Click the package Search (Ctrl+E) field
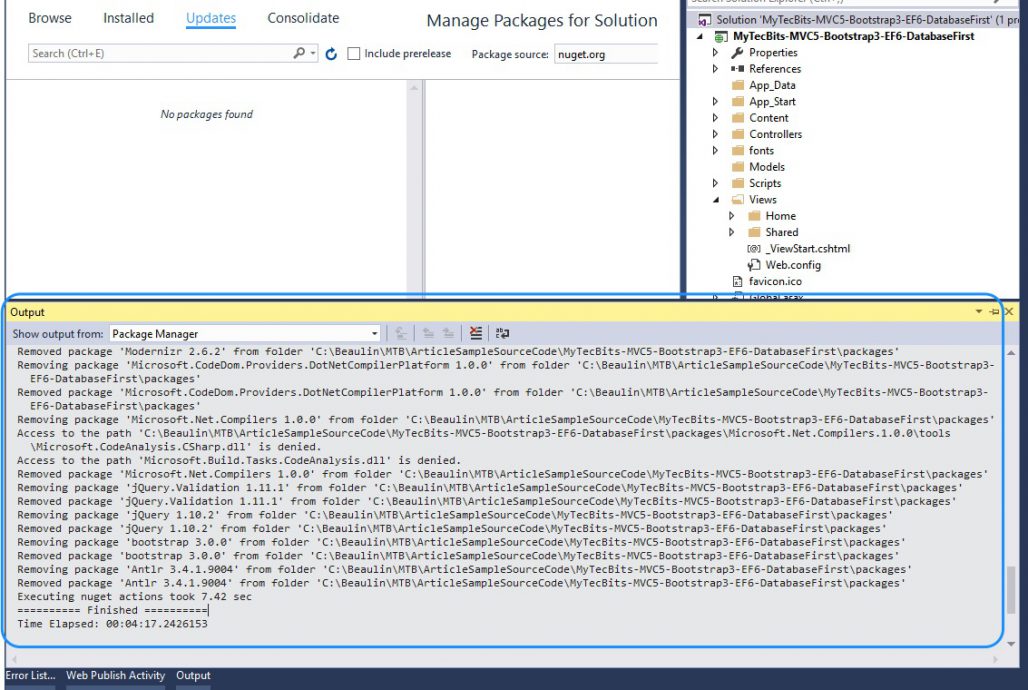 point(159,53)
